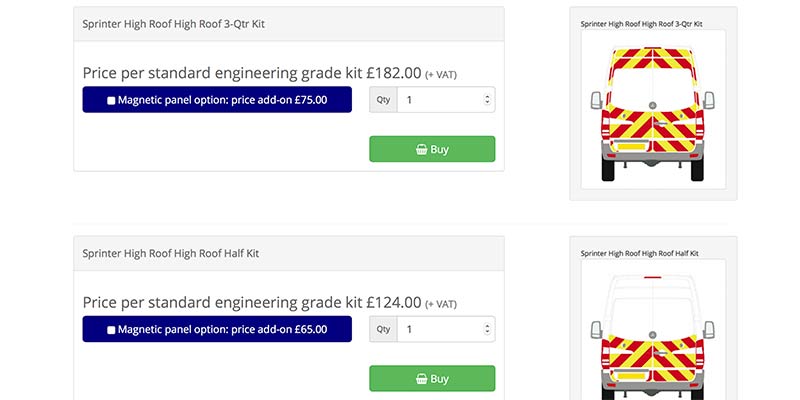Decrease Half Kit quantity with down arrow
Viewport: 800px width, 400px height.
(x=487, y=332)
